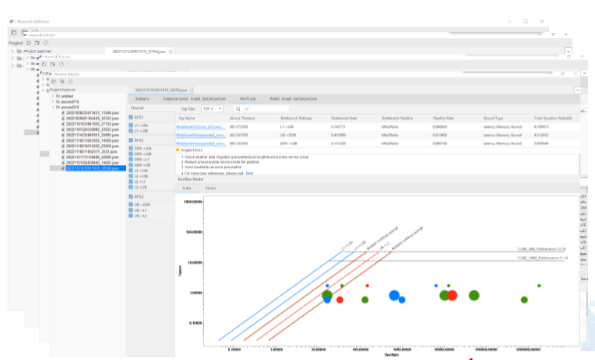
Task: Click open-folder icon in second Ascend Advisor window
Action: [37, 43]
